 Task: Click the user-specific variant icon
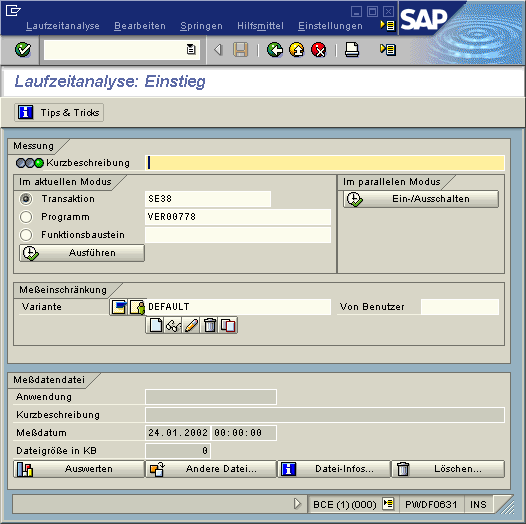click(137, 307)
